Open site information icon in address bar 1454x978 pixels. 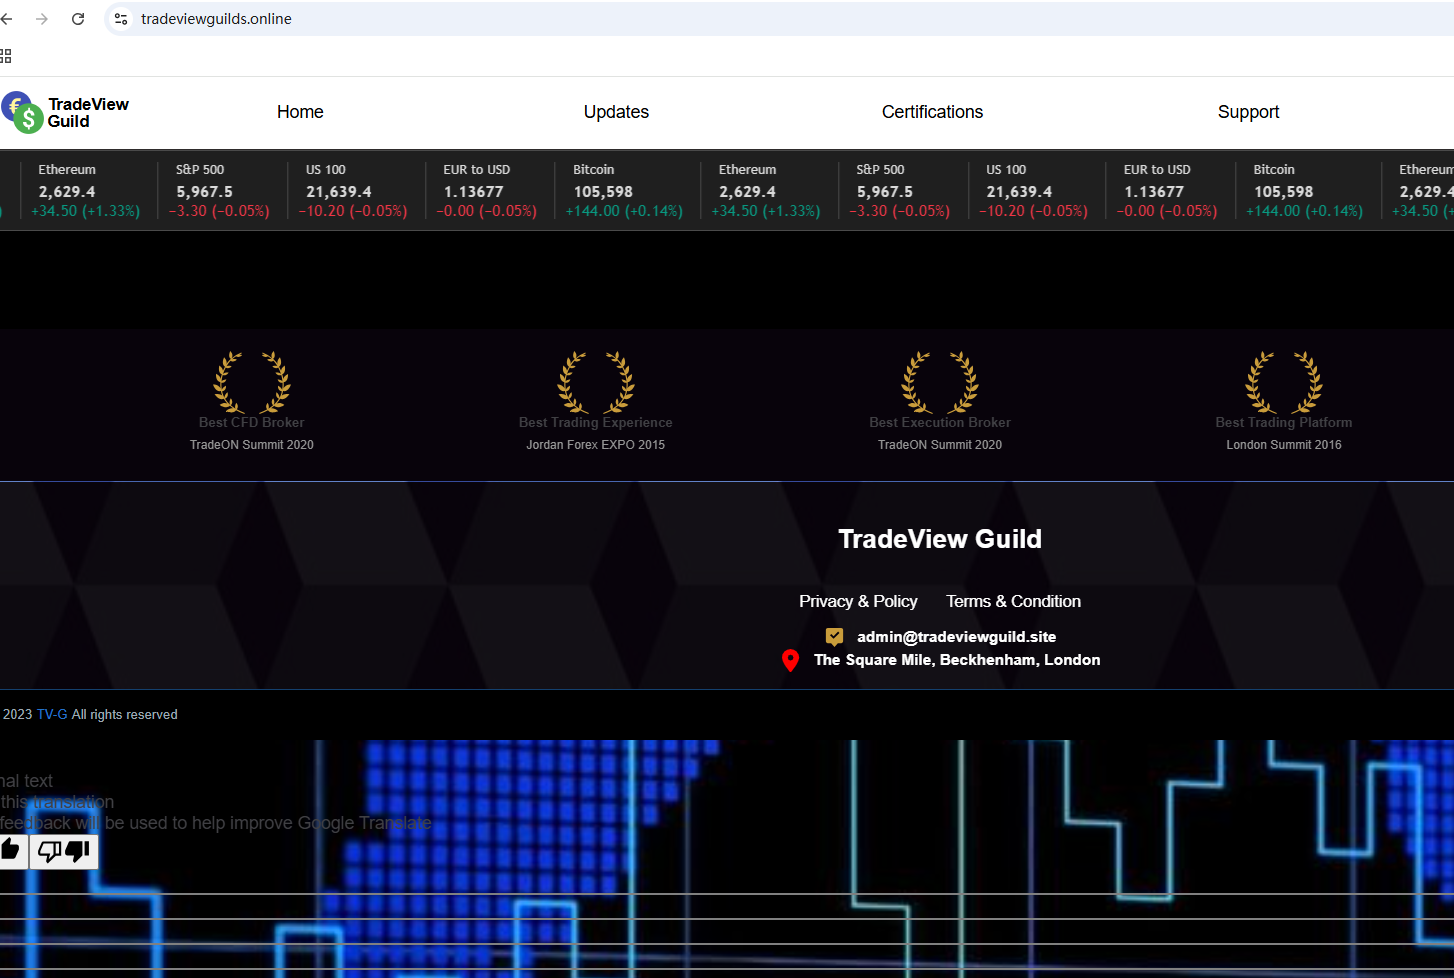[121, 19]
